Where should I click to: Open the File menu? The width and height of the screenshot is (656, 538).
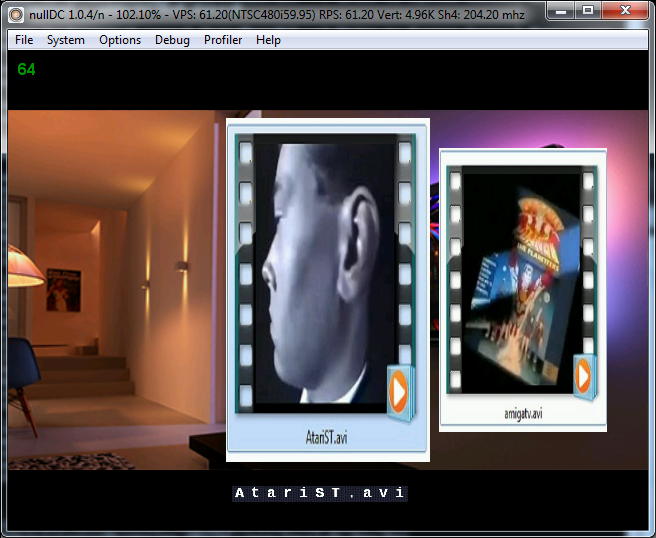coord(24,40)
